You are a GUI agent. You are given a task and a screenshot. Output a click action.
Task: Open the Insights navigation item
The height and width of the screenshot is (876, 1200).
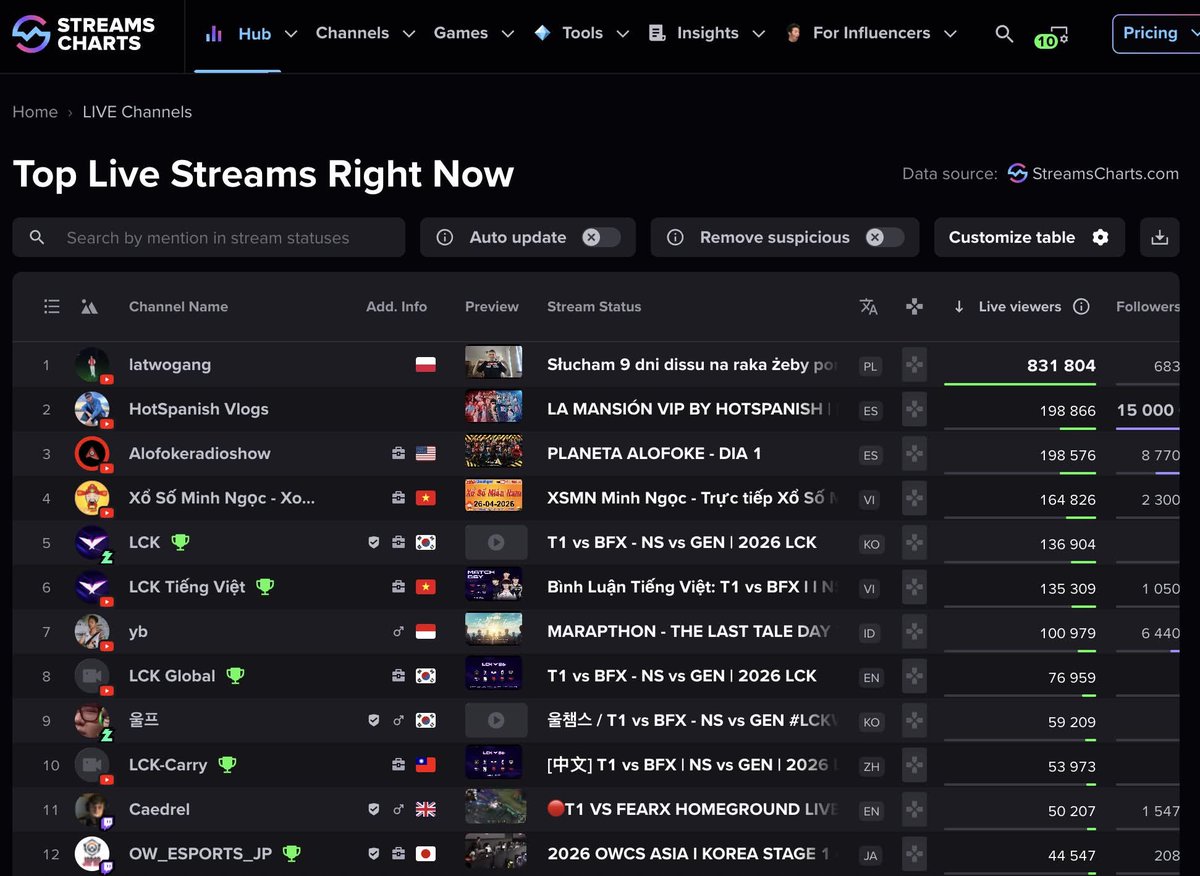point(708,33)
